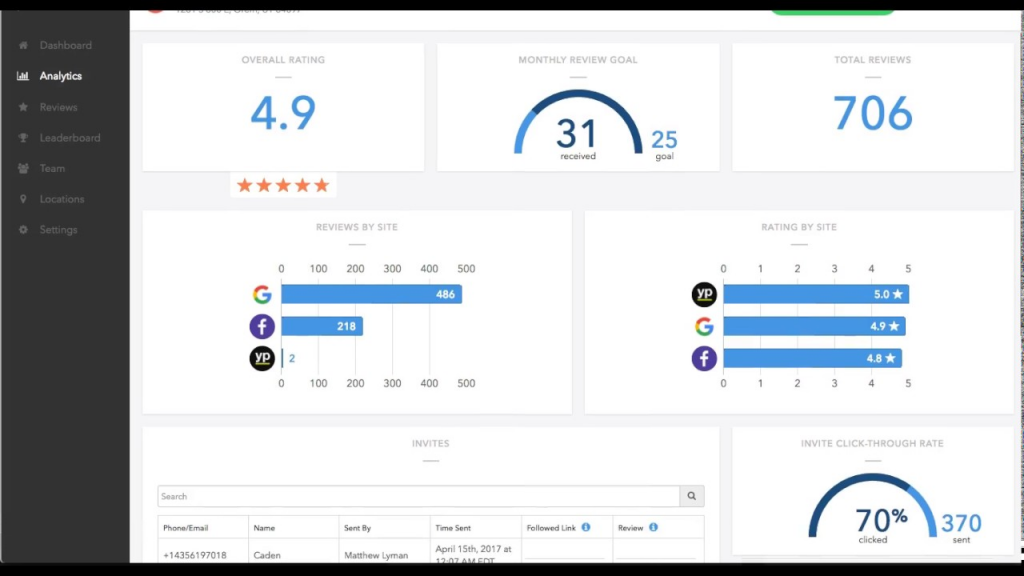
Task: Click info icon beside Review column header
Action: point(653,527)
